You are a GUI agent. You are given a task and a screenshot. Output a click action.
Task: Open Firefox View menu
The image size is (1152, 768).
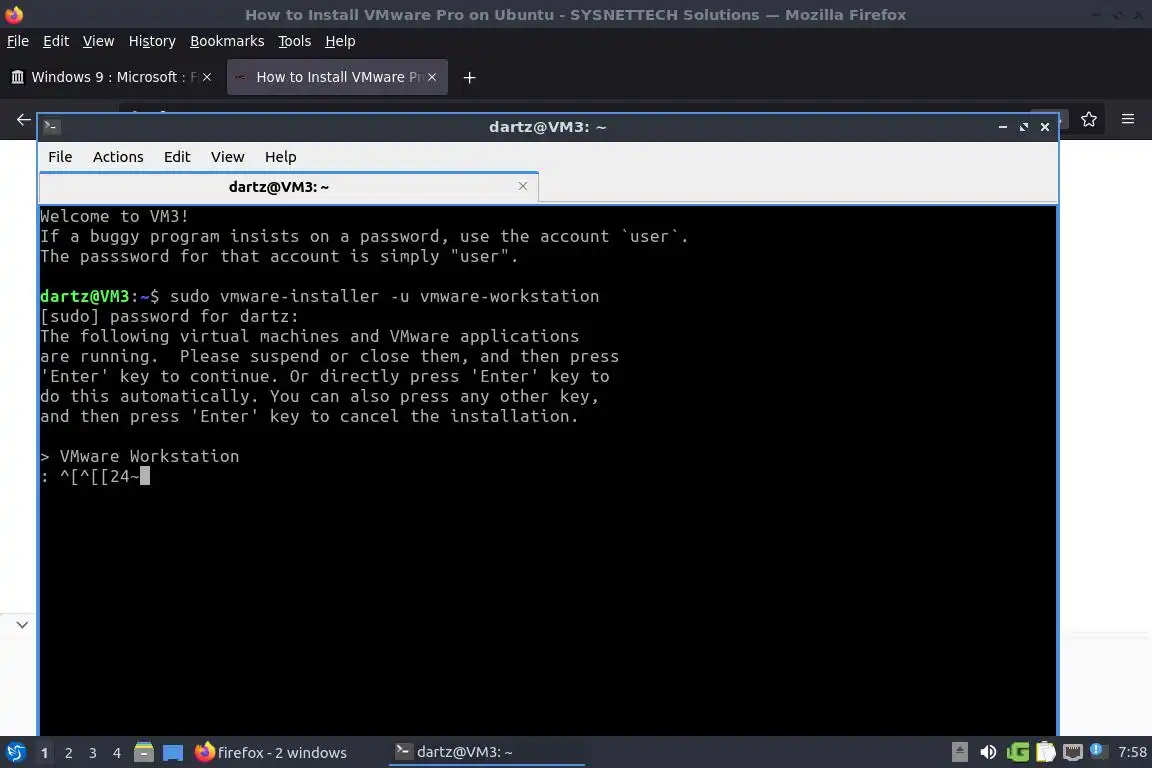point(98,41)
